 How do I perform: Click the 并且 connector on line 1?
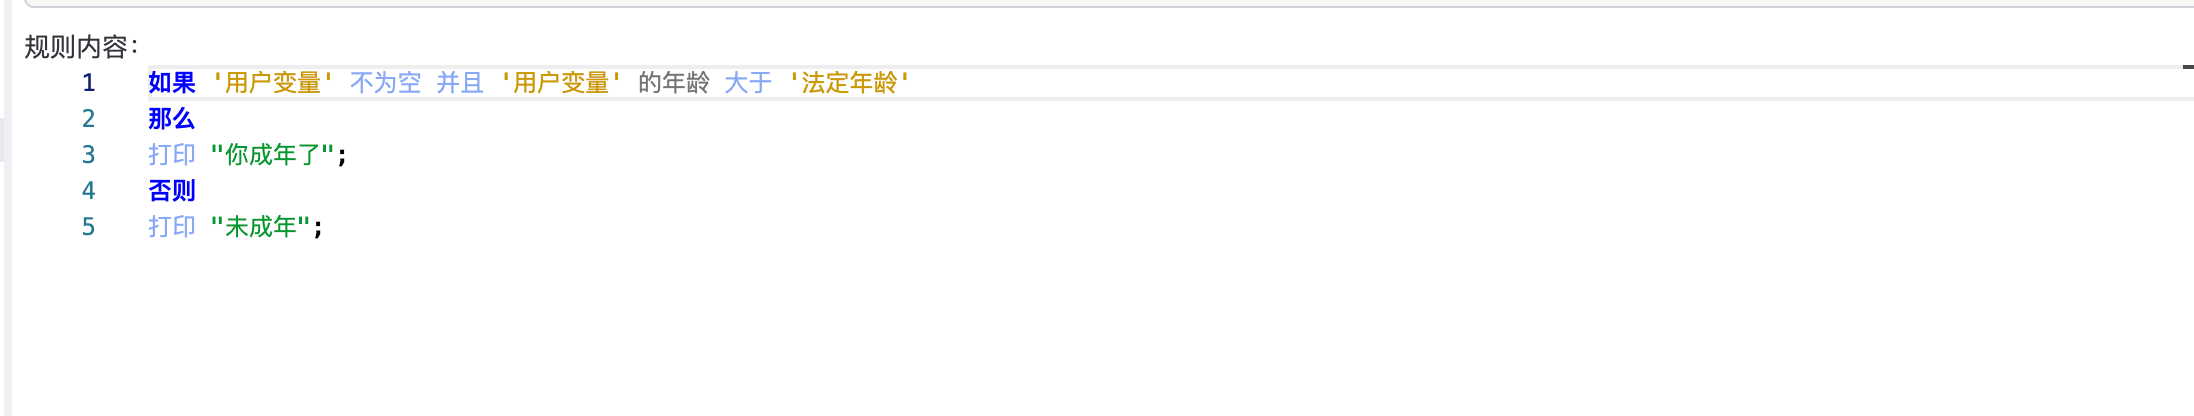tap(460, 83)
